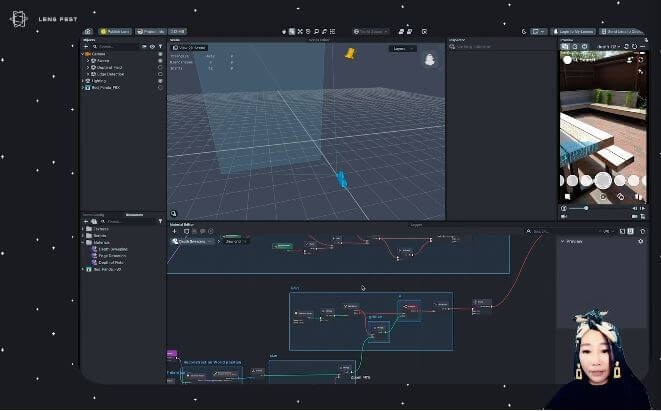Toggle the checkbox of the Edge Detection object

click(x=160, y=74)
